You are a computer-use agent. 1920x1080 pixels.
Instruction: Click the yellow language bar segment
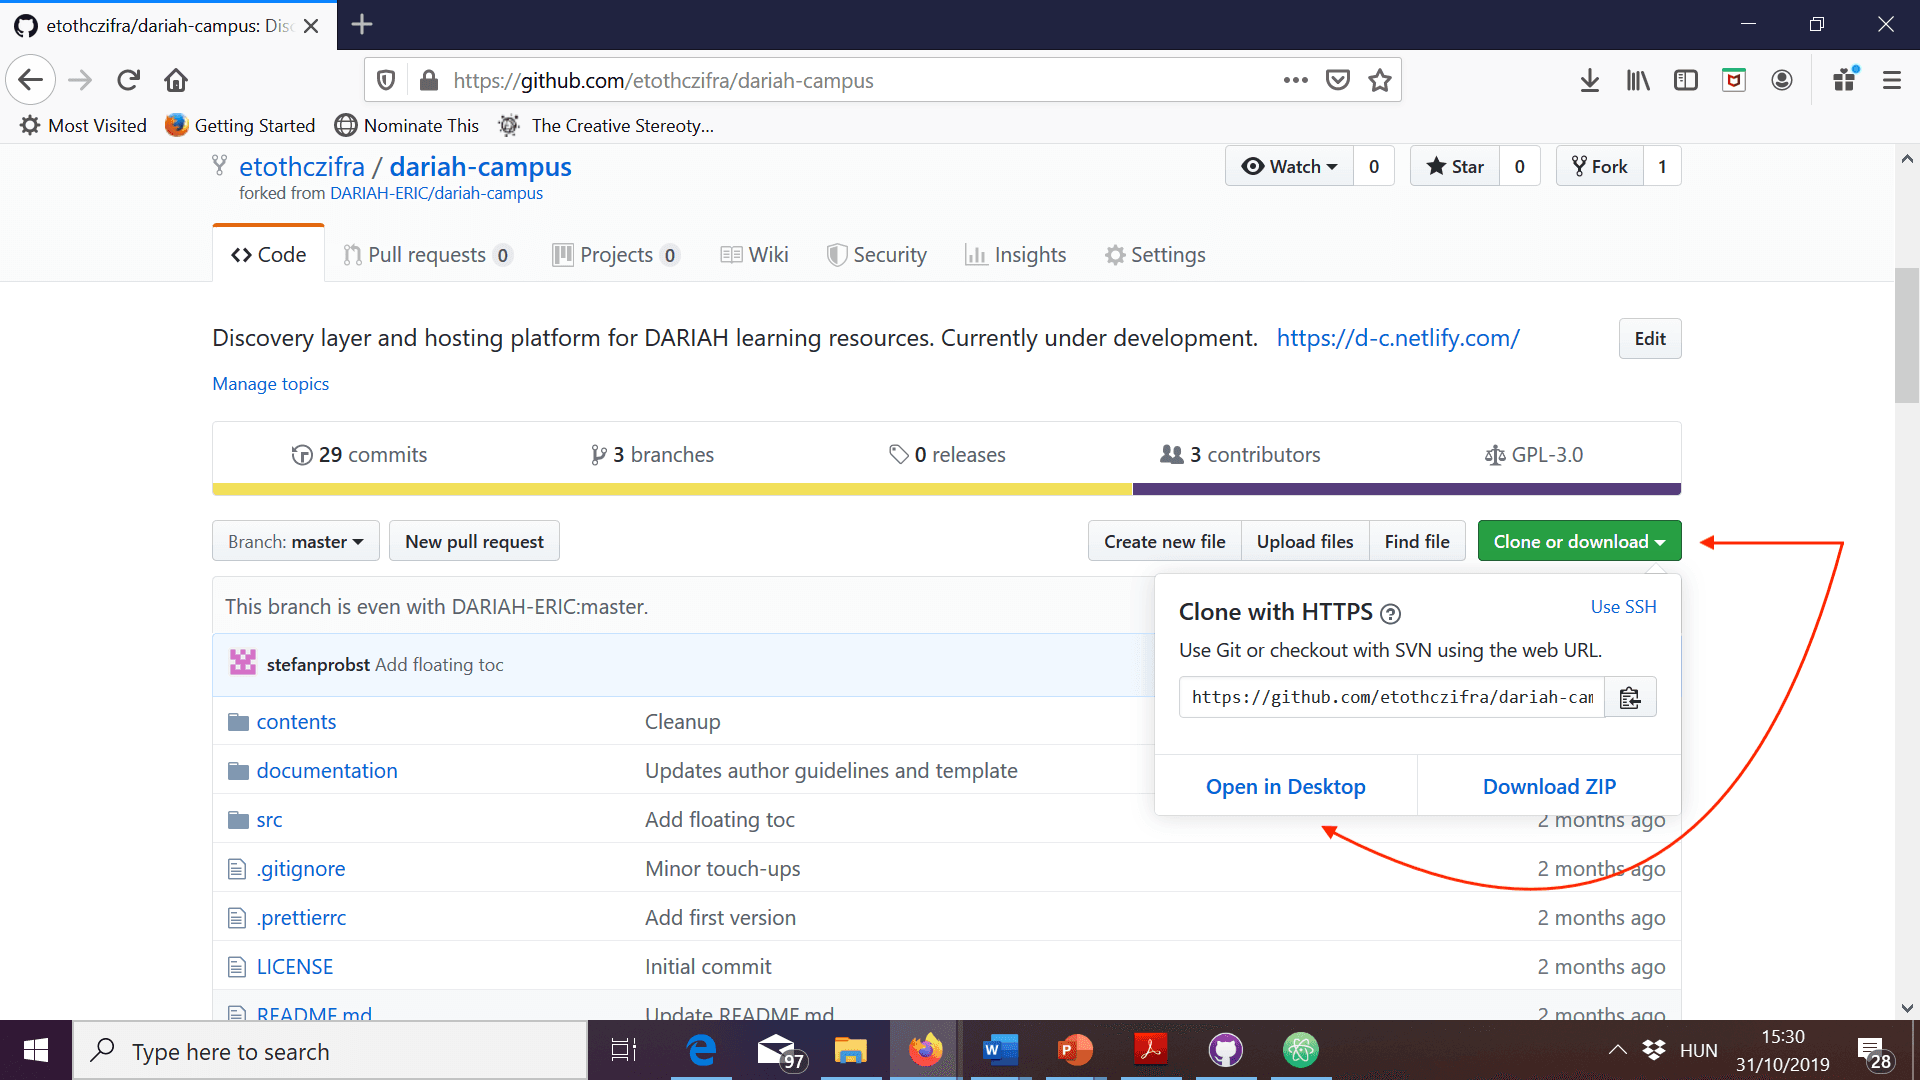[x=671, y=489]
